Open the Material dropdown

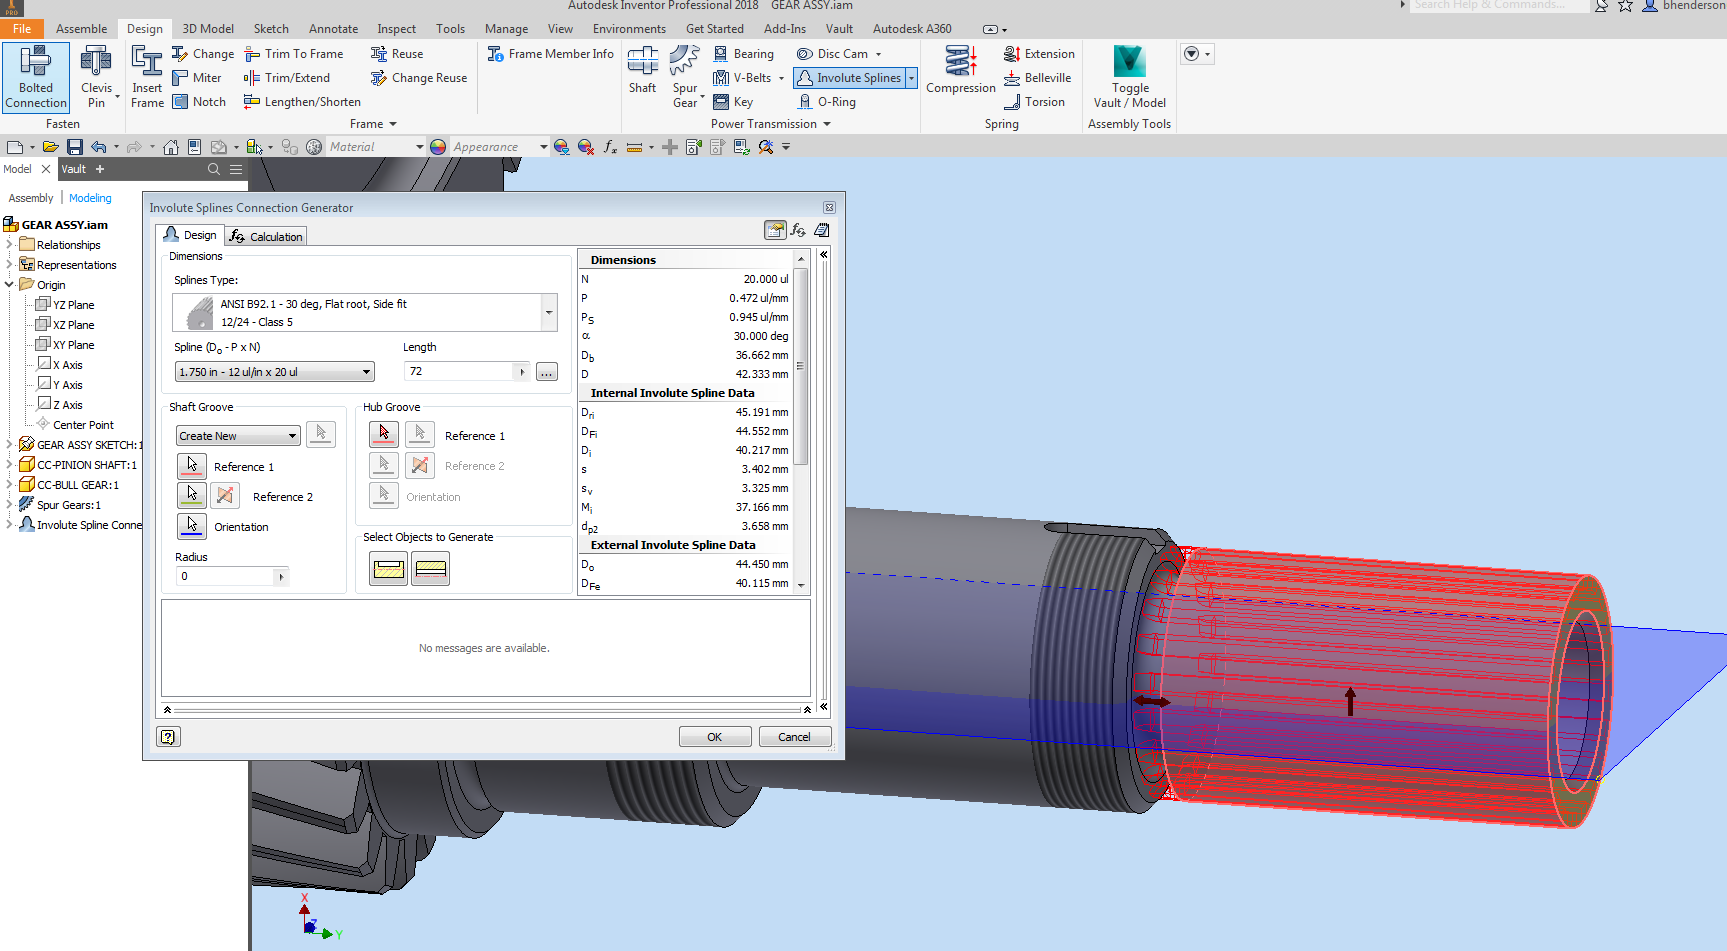click(x=420, y=147)
